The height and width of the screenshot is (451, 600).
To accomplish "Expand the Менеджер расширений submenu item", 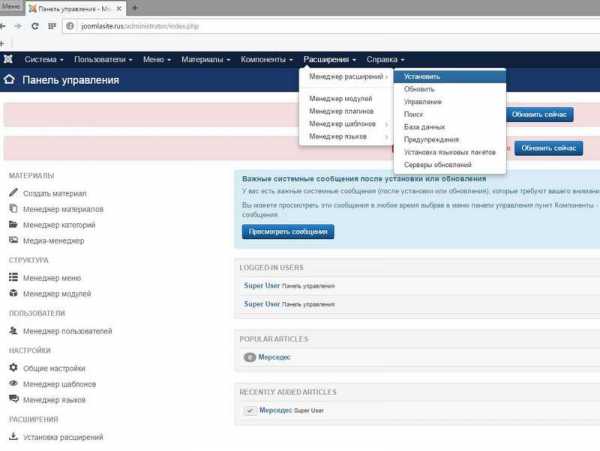I will (346, 77).
